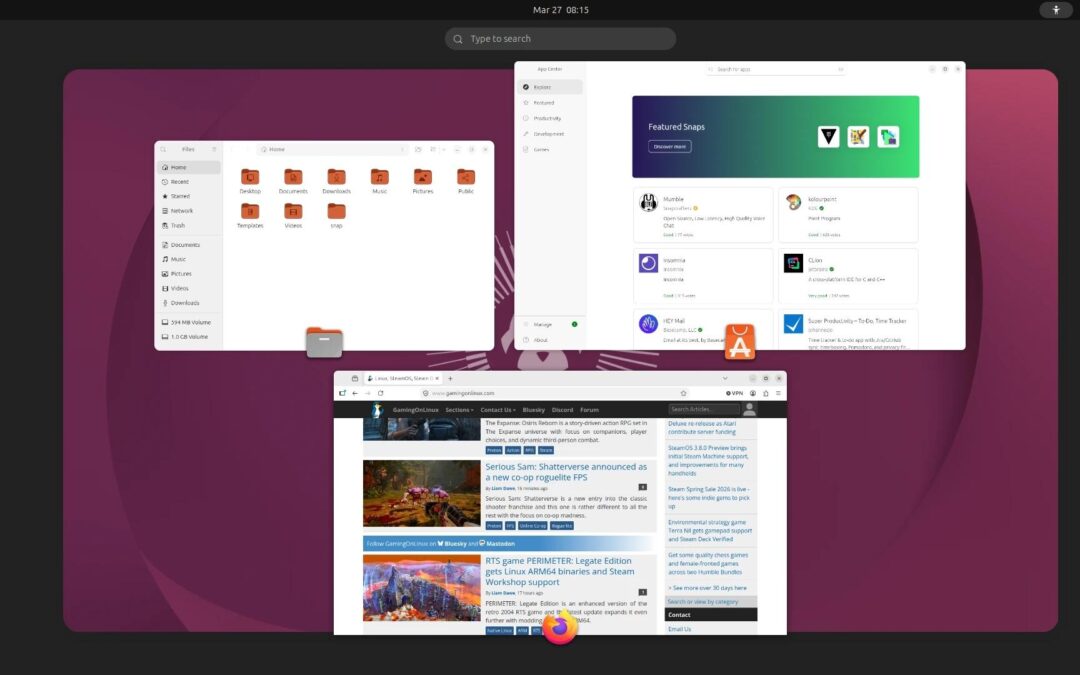Click the Search for apps field in App Center

[776, 70]
